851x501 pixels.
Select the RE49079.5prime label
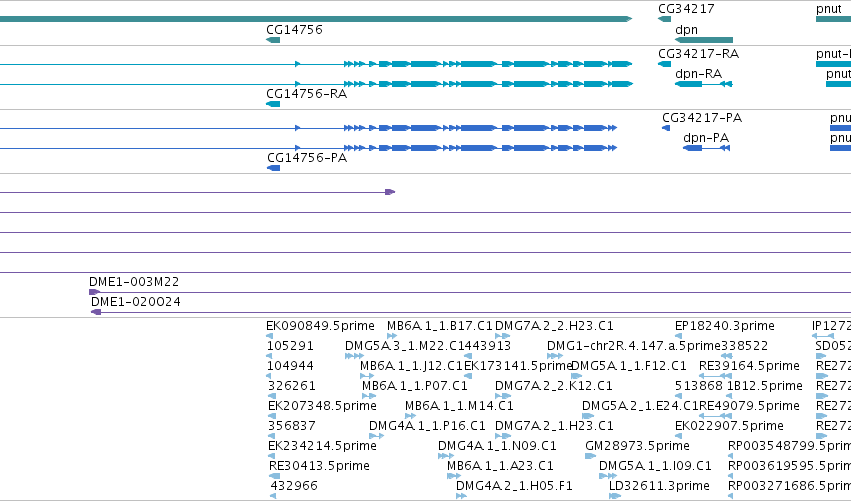tap(750, 406)
